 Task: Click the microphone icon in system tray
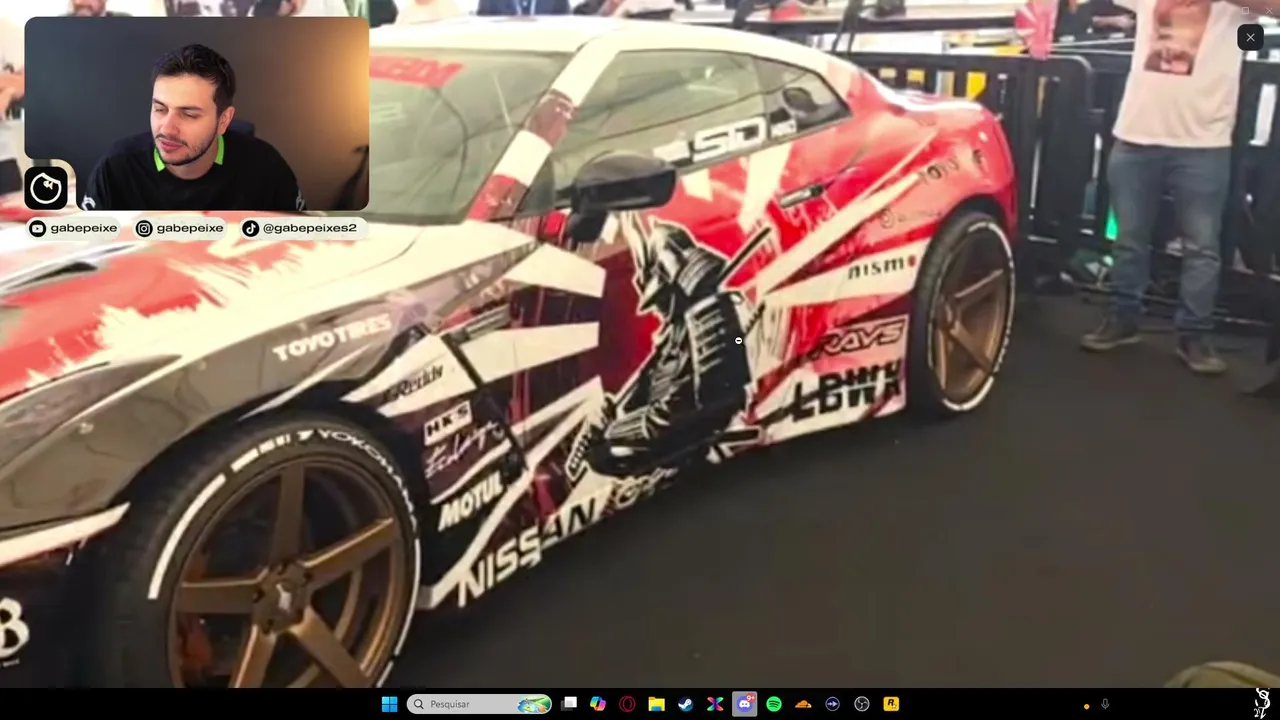pos(1105,705)
